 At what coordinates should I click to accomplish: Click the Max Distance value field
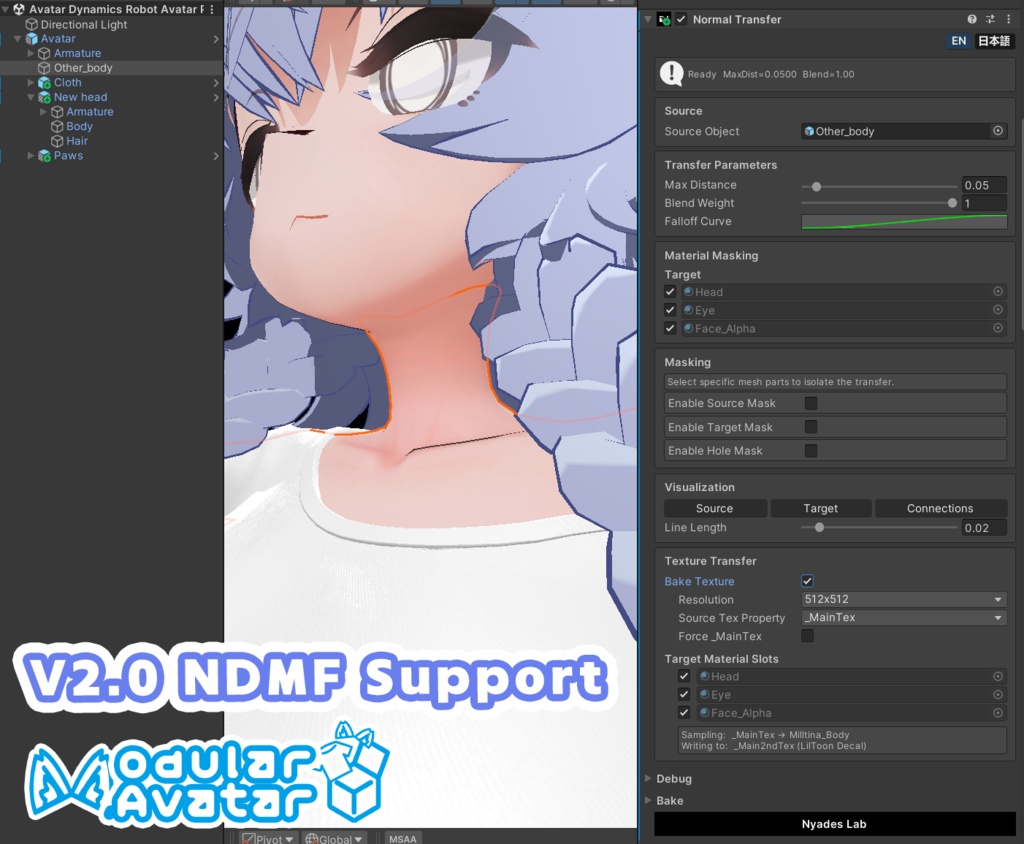[x=984, y=185]
